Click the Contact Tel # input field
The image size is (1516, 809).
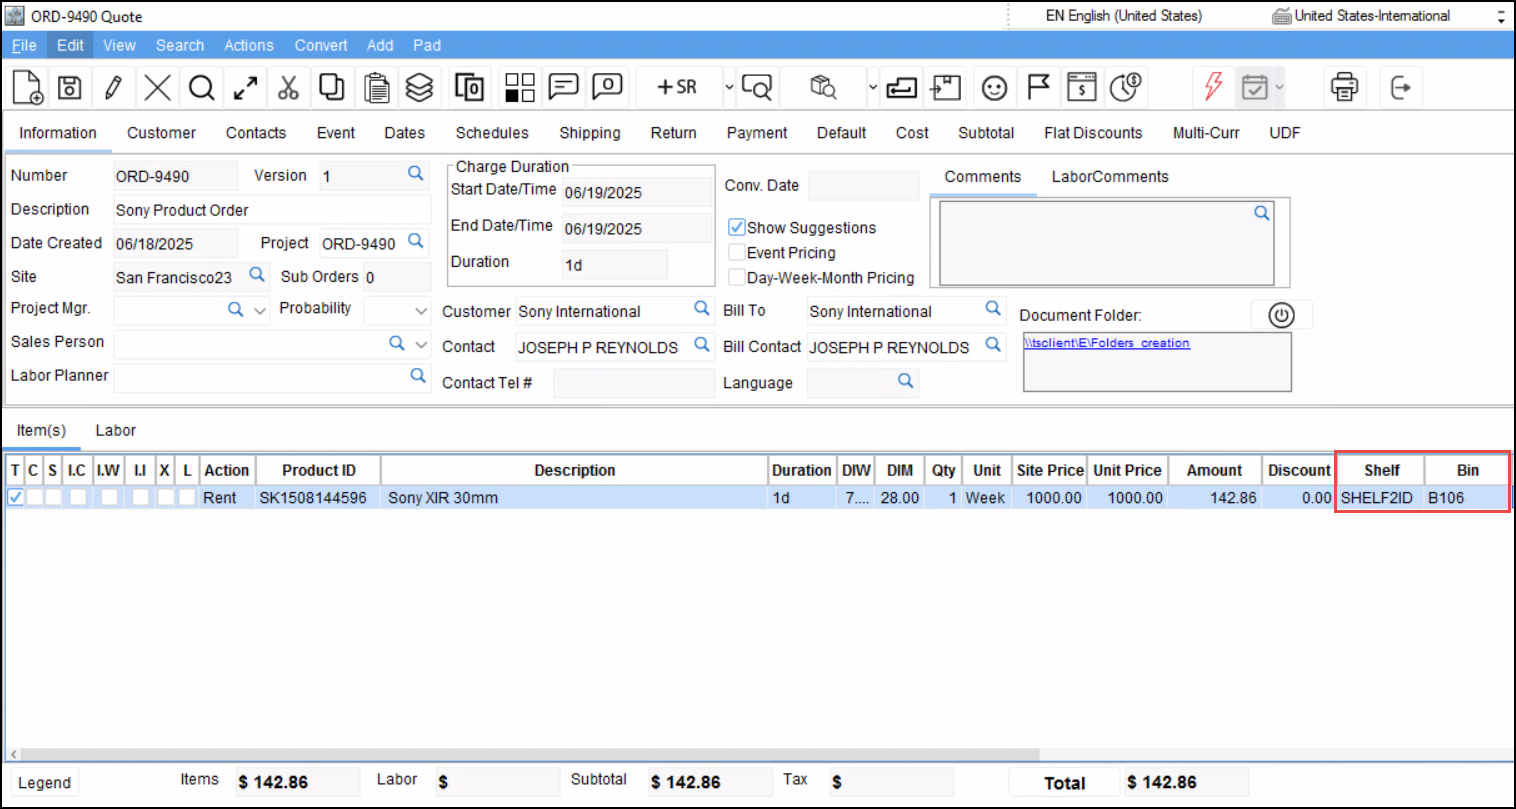click(633, 383)
